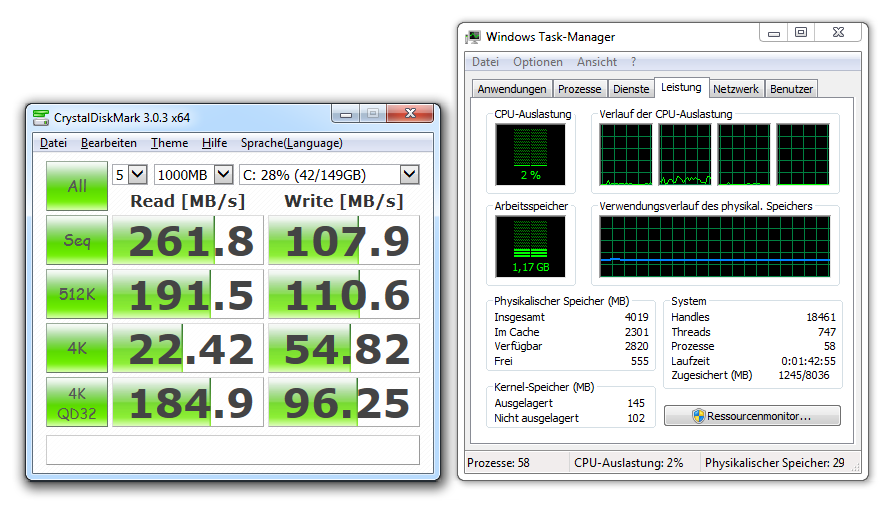Click the Write [MB/s] column header

click(344, 201)
